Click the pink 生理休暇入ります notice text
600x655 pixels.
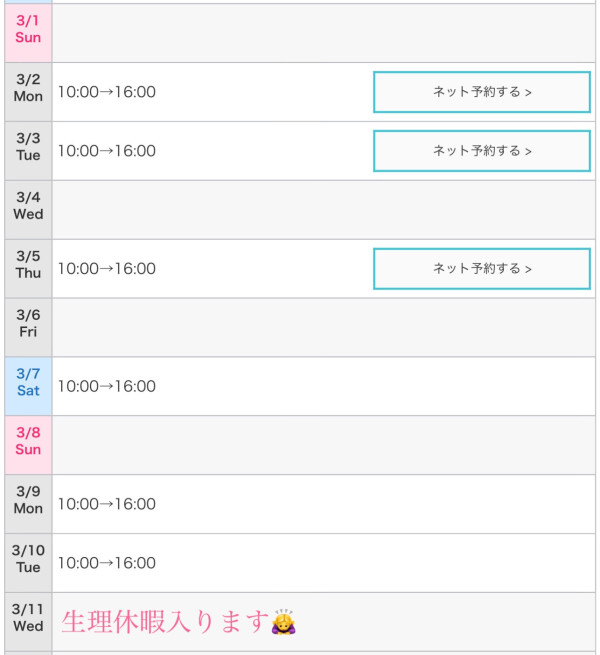(165, 622)
